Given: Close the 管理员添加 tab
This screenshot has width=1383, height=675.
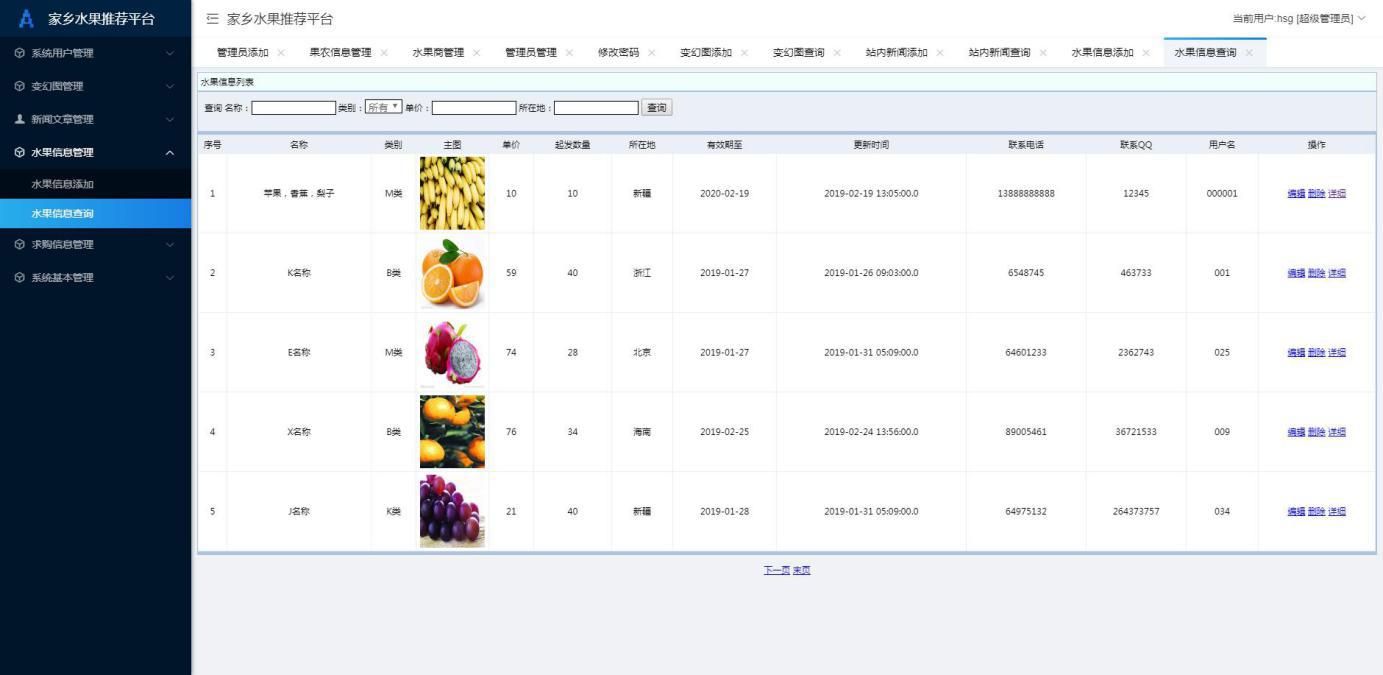Looking at the screenshot, I should click(x=281, y=53).
